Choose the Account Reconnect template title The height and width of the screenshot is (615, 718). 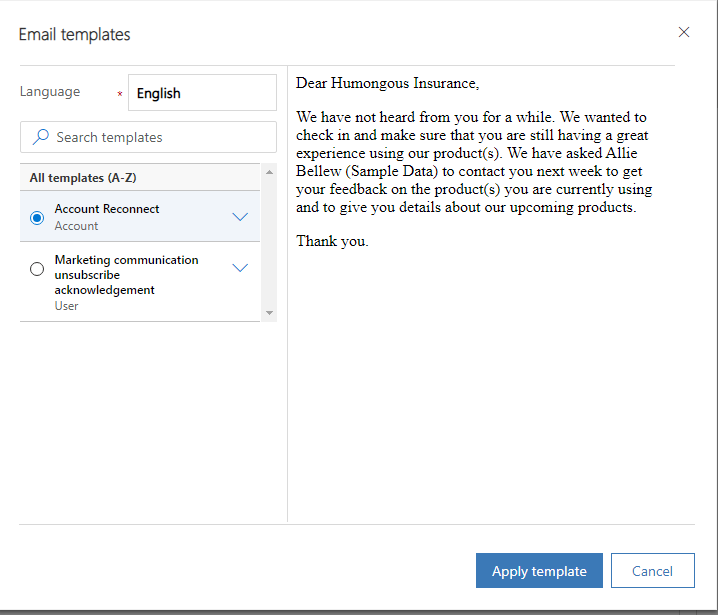click(x=107, y=209)
